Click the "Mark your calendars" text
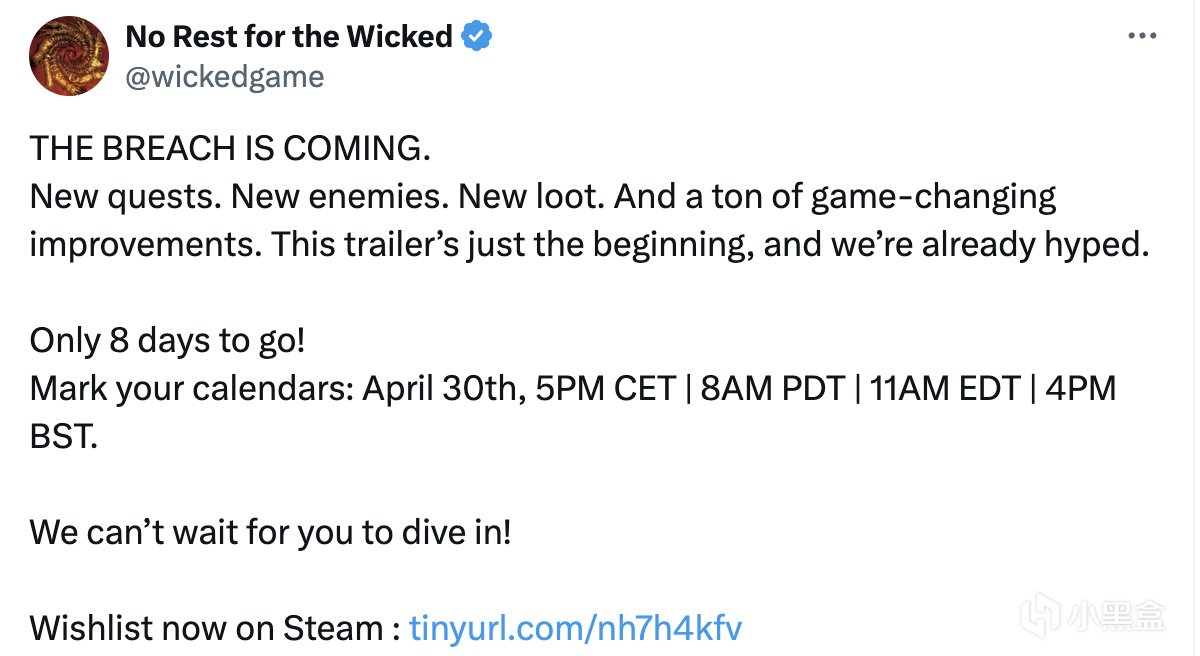The width and height of the screenshot is (1200, 656). [191, 389]
